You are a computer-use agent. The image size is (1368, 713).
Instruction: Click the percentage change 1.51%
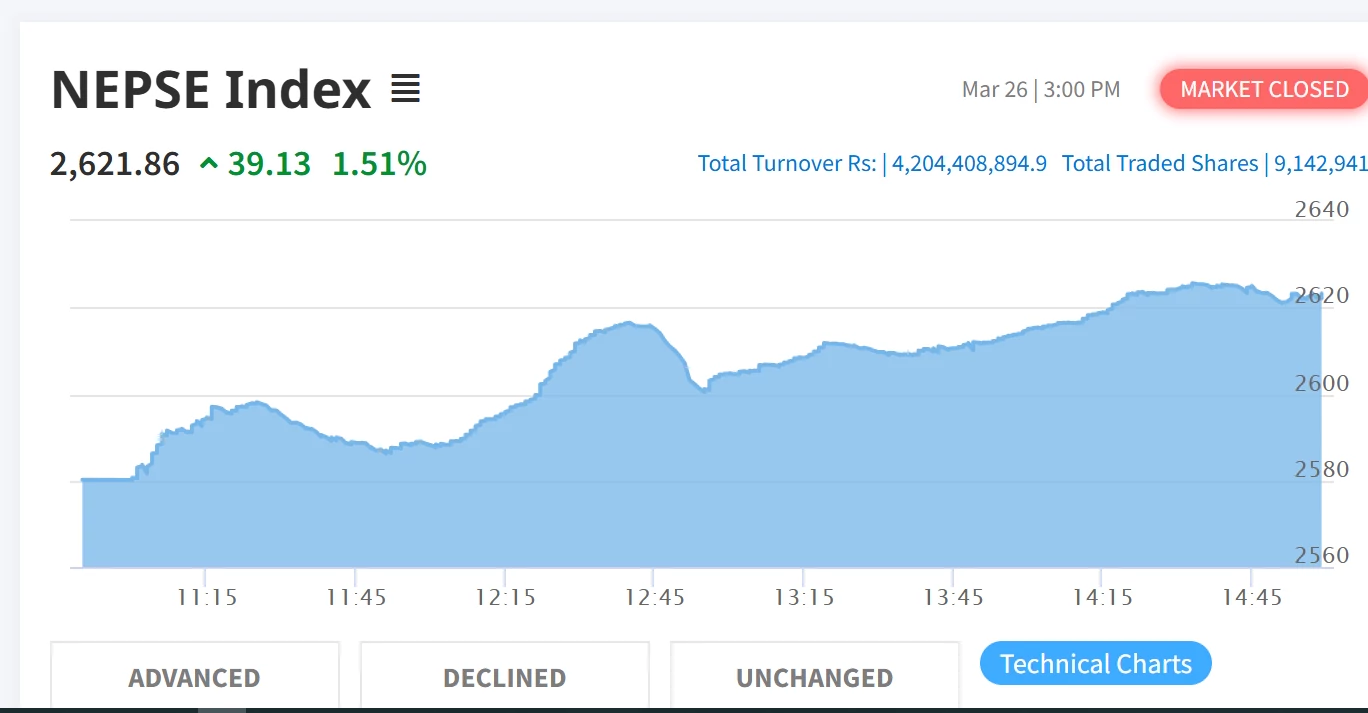click(x=379, y=163)
